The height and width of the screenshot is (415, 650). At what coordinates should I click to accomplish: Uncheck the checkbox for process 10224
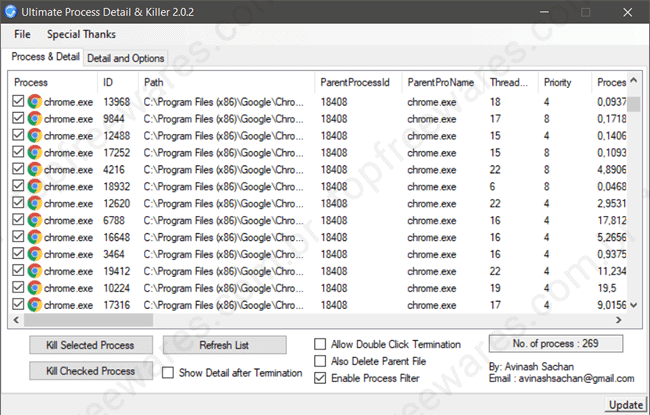click(18, 287)
